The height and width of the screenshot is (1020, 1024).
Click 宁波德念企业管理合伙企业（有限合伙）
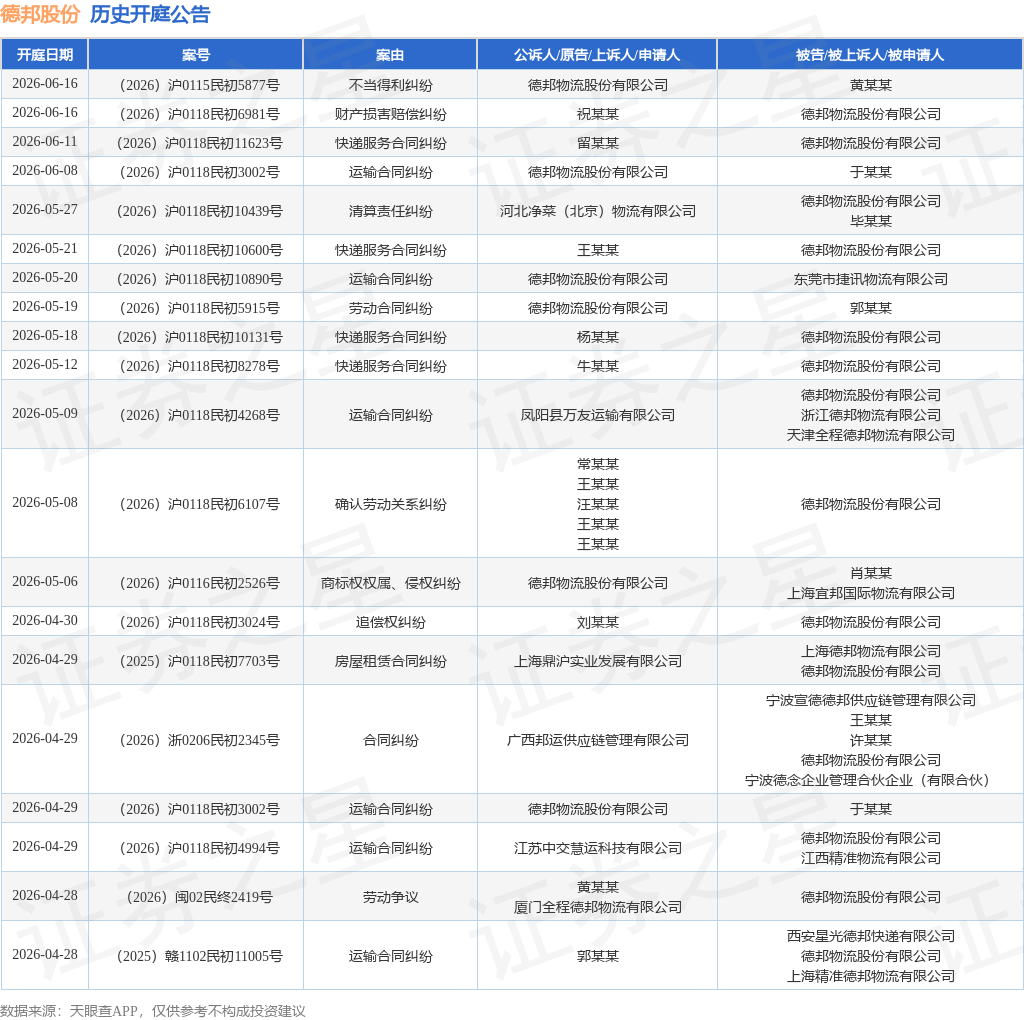click(x=871, y=780)
